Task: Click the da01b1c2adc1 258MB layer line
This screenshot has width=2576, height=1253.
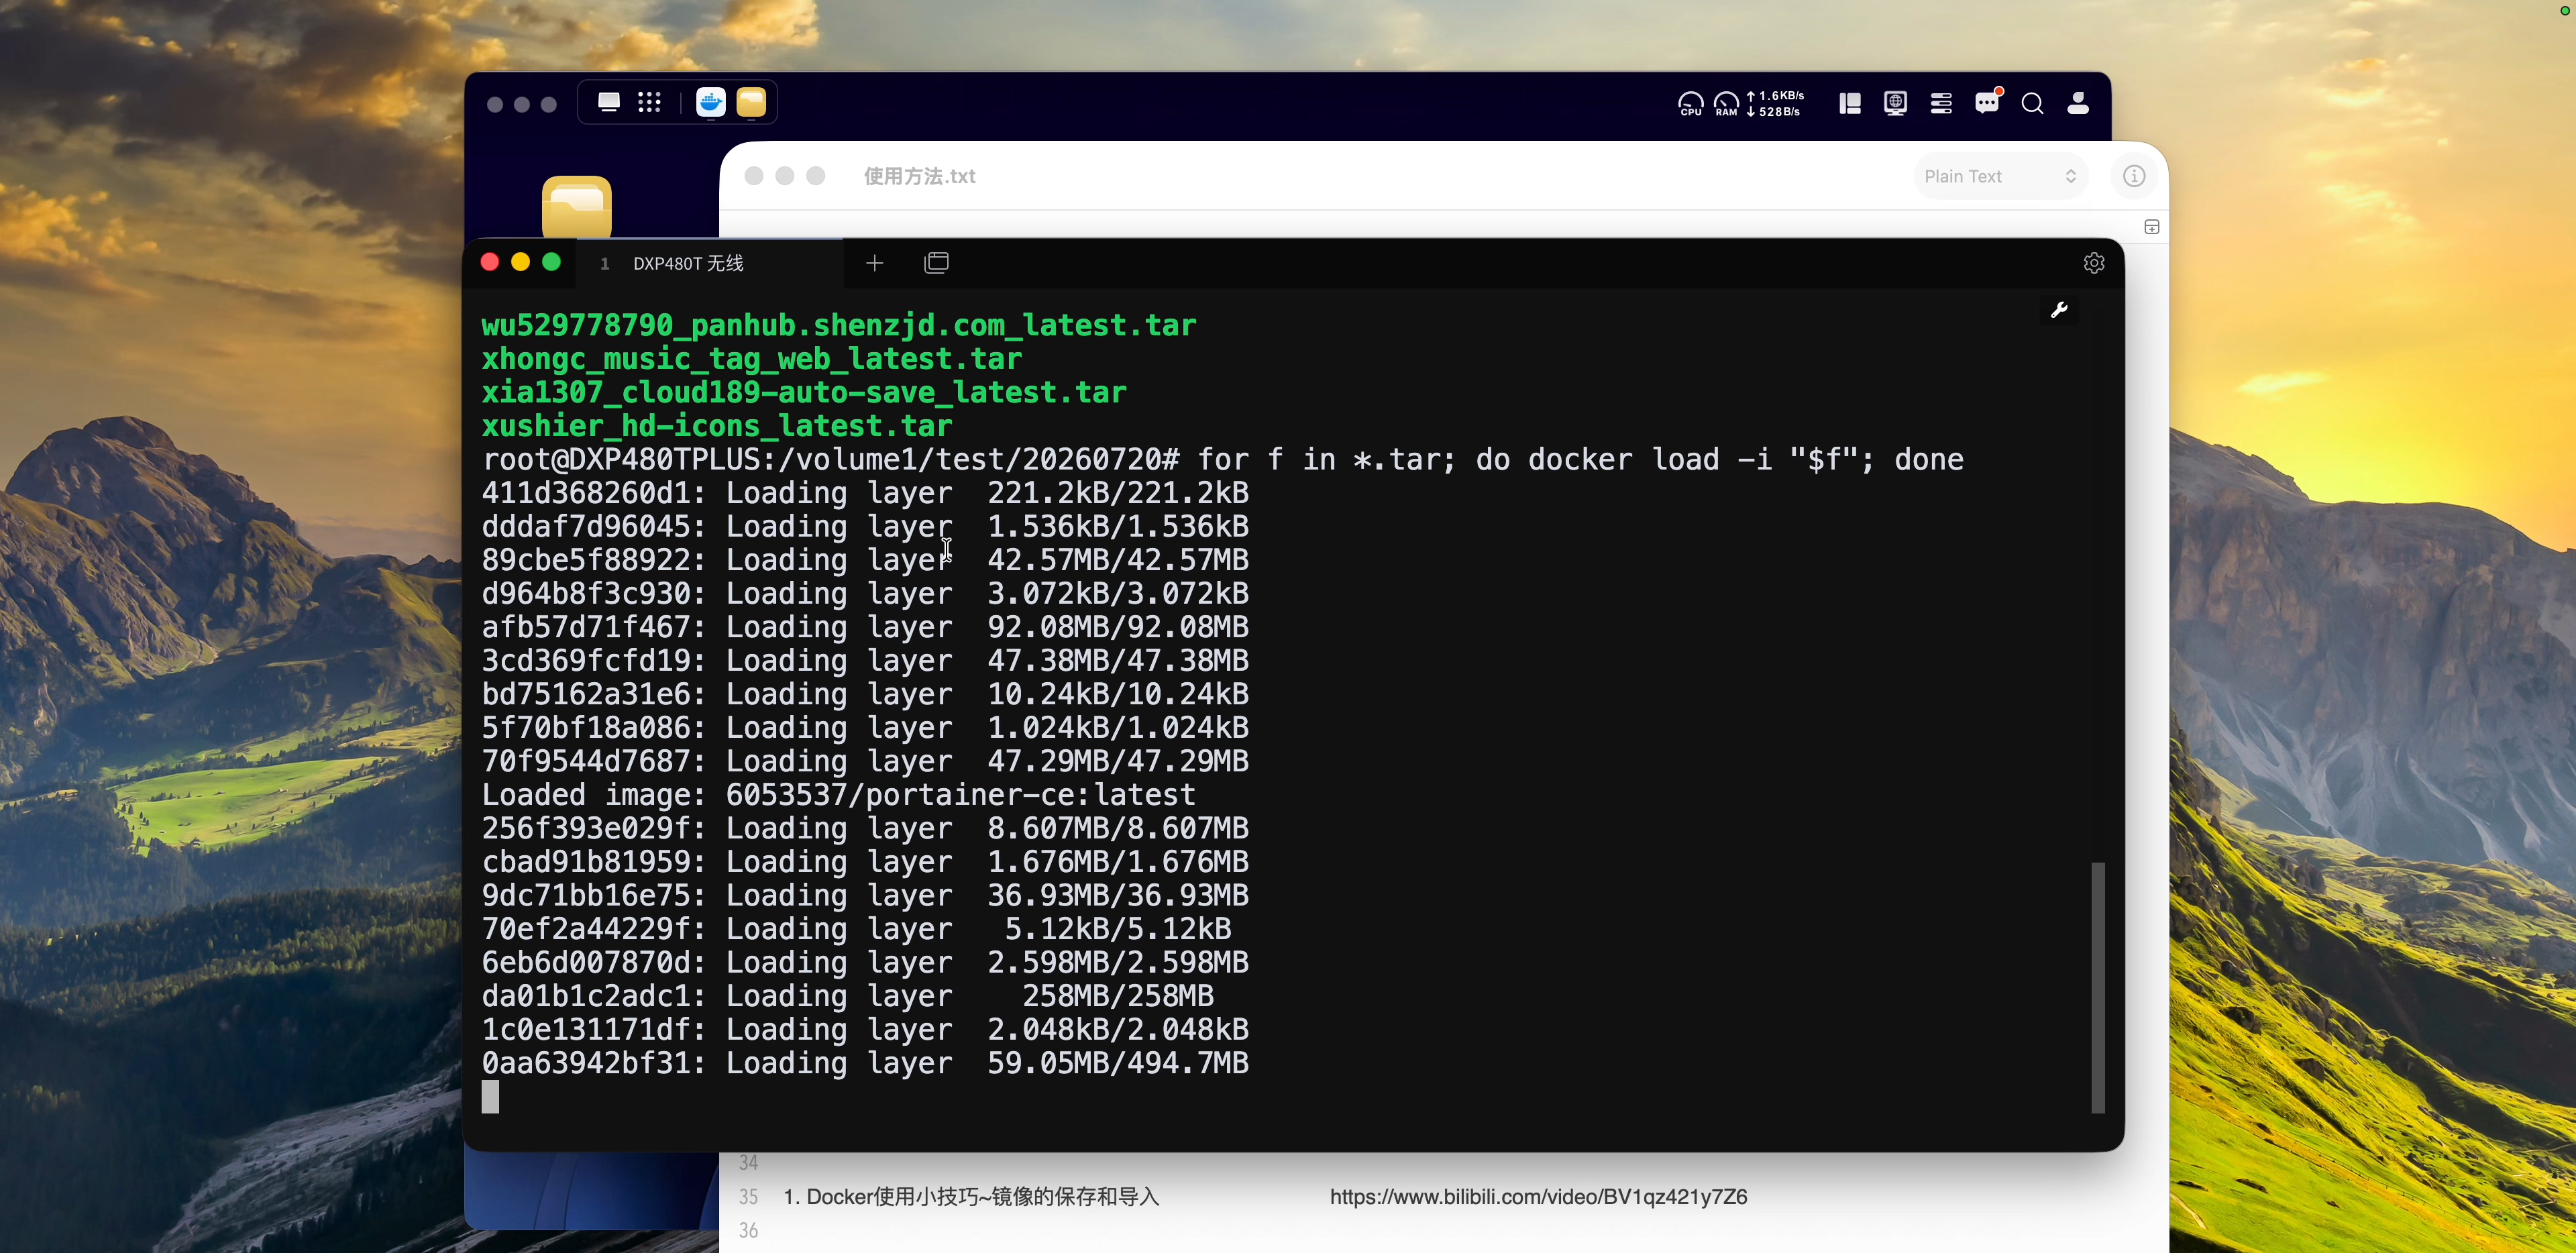Action: coord(847,996)
